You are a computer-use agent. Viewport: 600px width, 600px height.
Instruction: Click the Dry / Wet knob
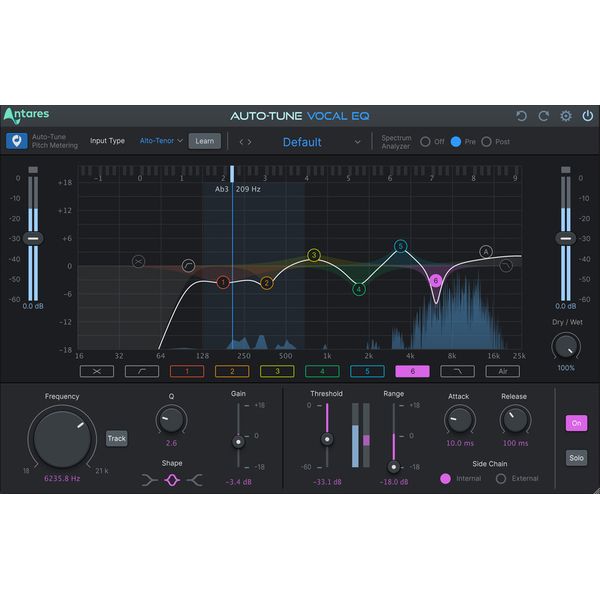tap(566, 347)
